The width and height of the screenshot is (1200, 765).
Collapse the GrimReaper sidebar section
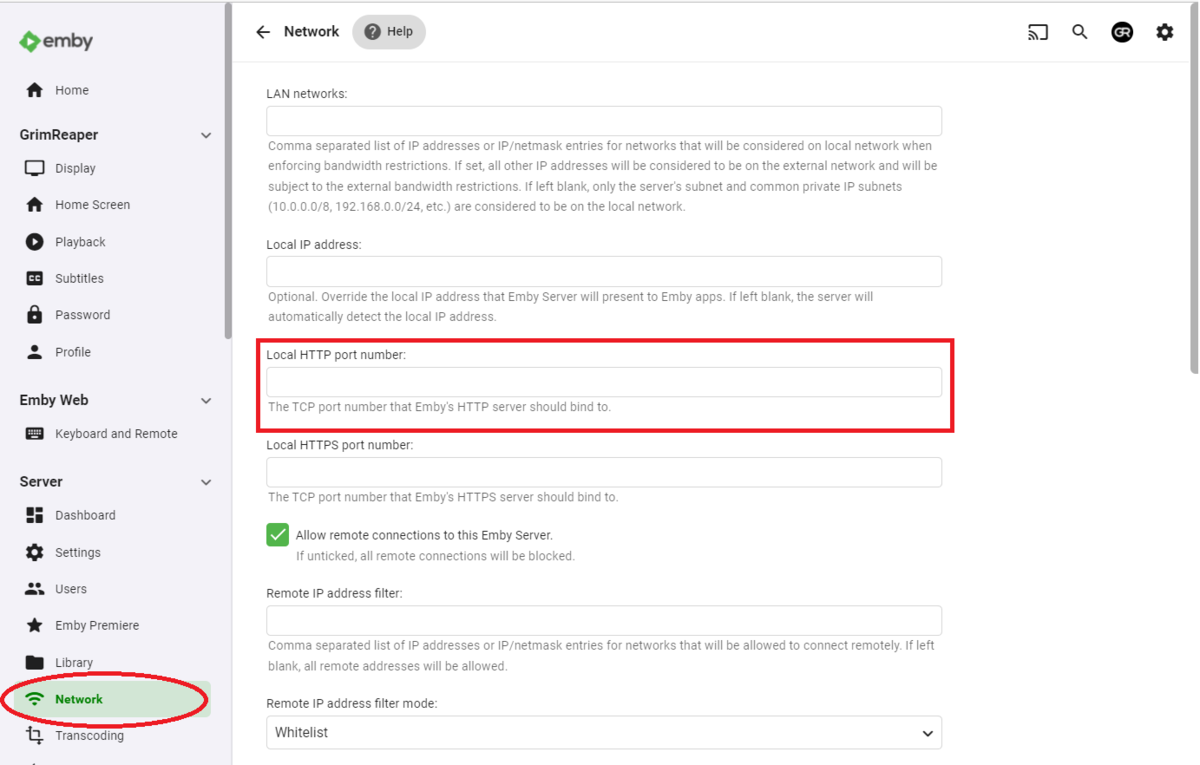coord(206,135)
